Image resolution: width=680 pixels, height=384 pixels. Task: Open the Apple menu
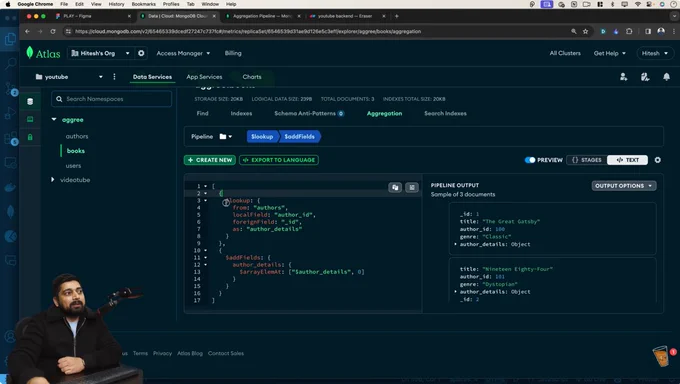(x=7, y=4)
